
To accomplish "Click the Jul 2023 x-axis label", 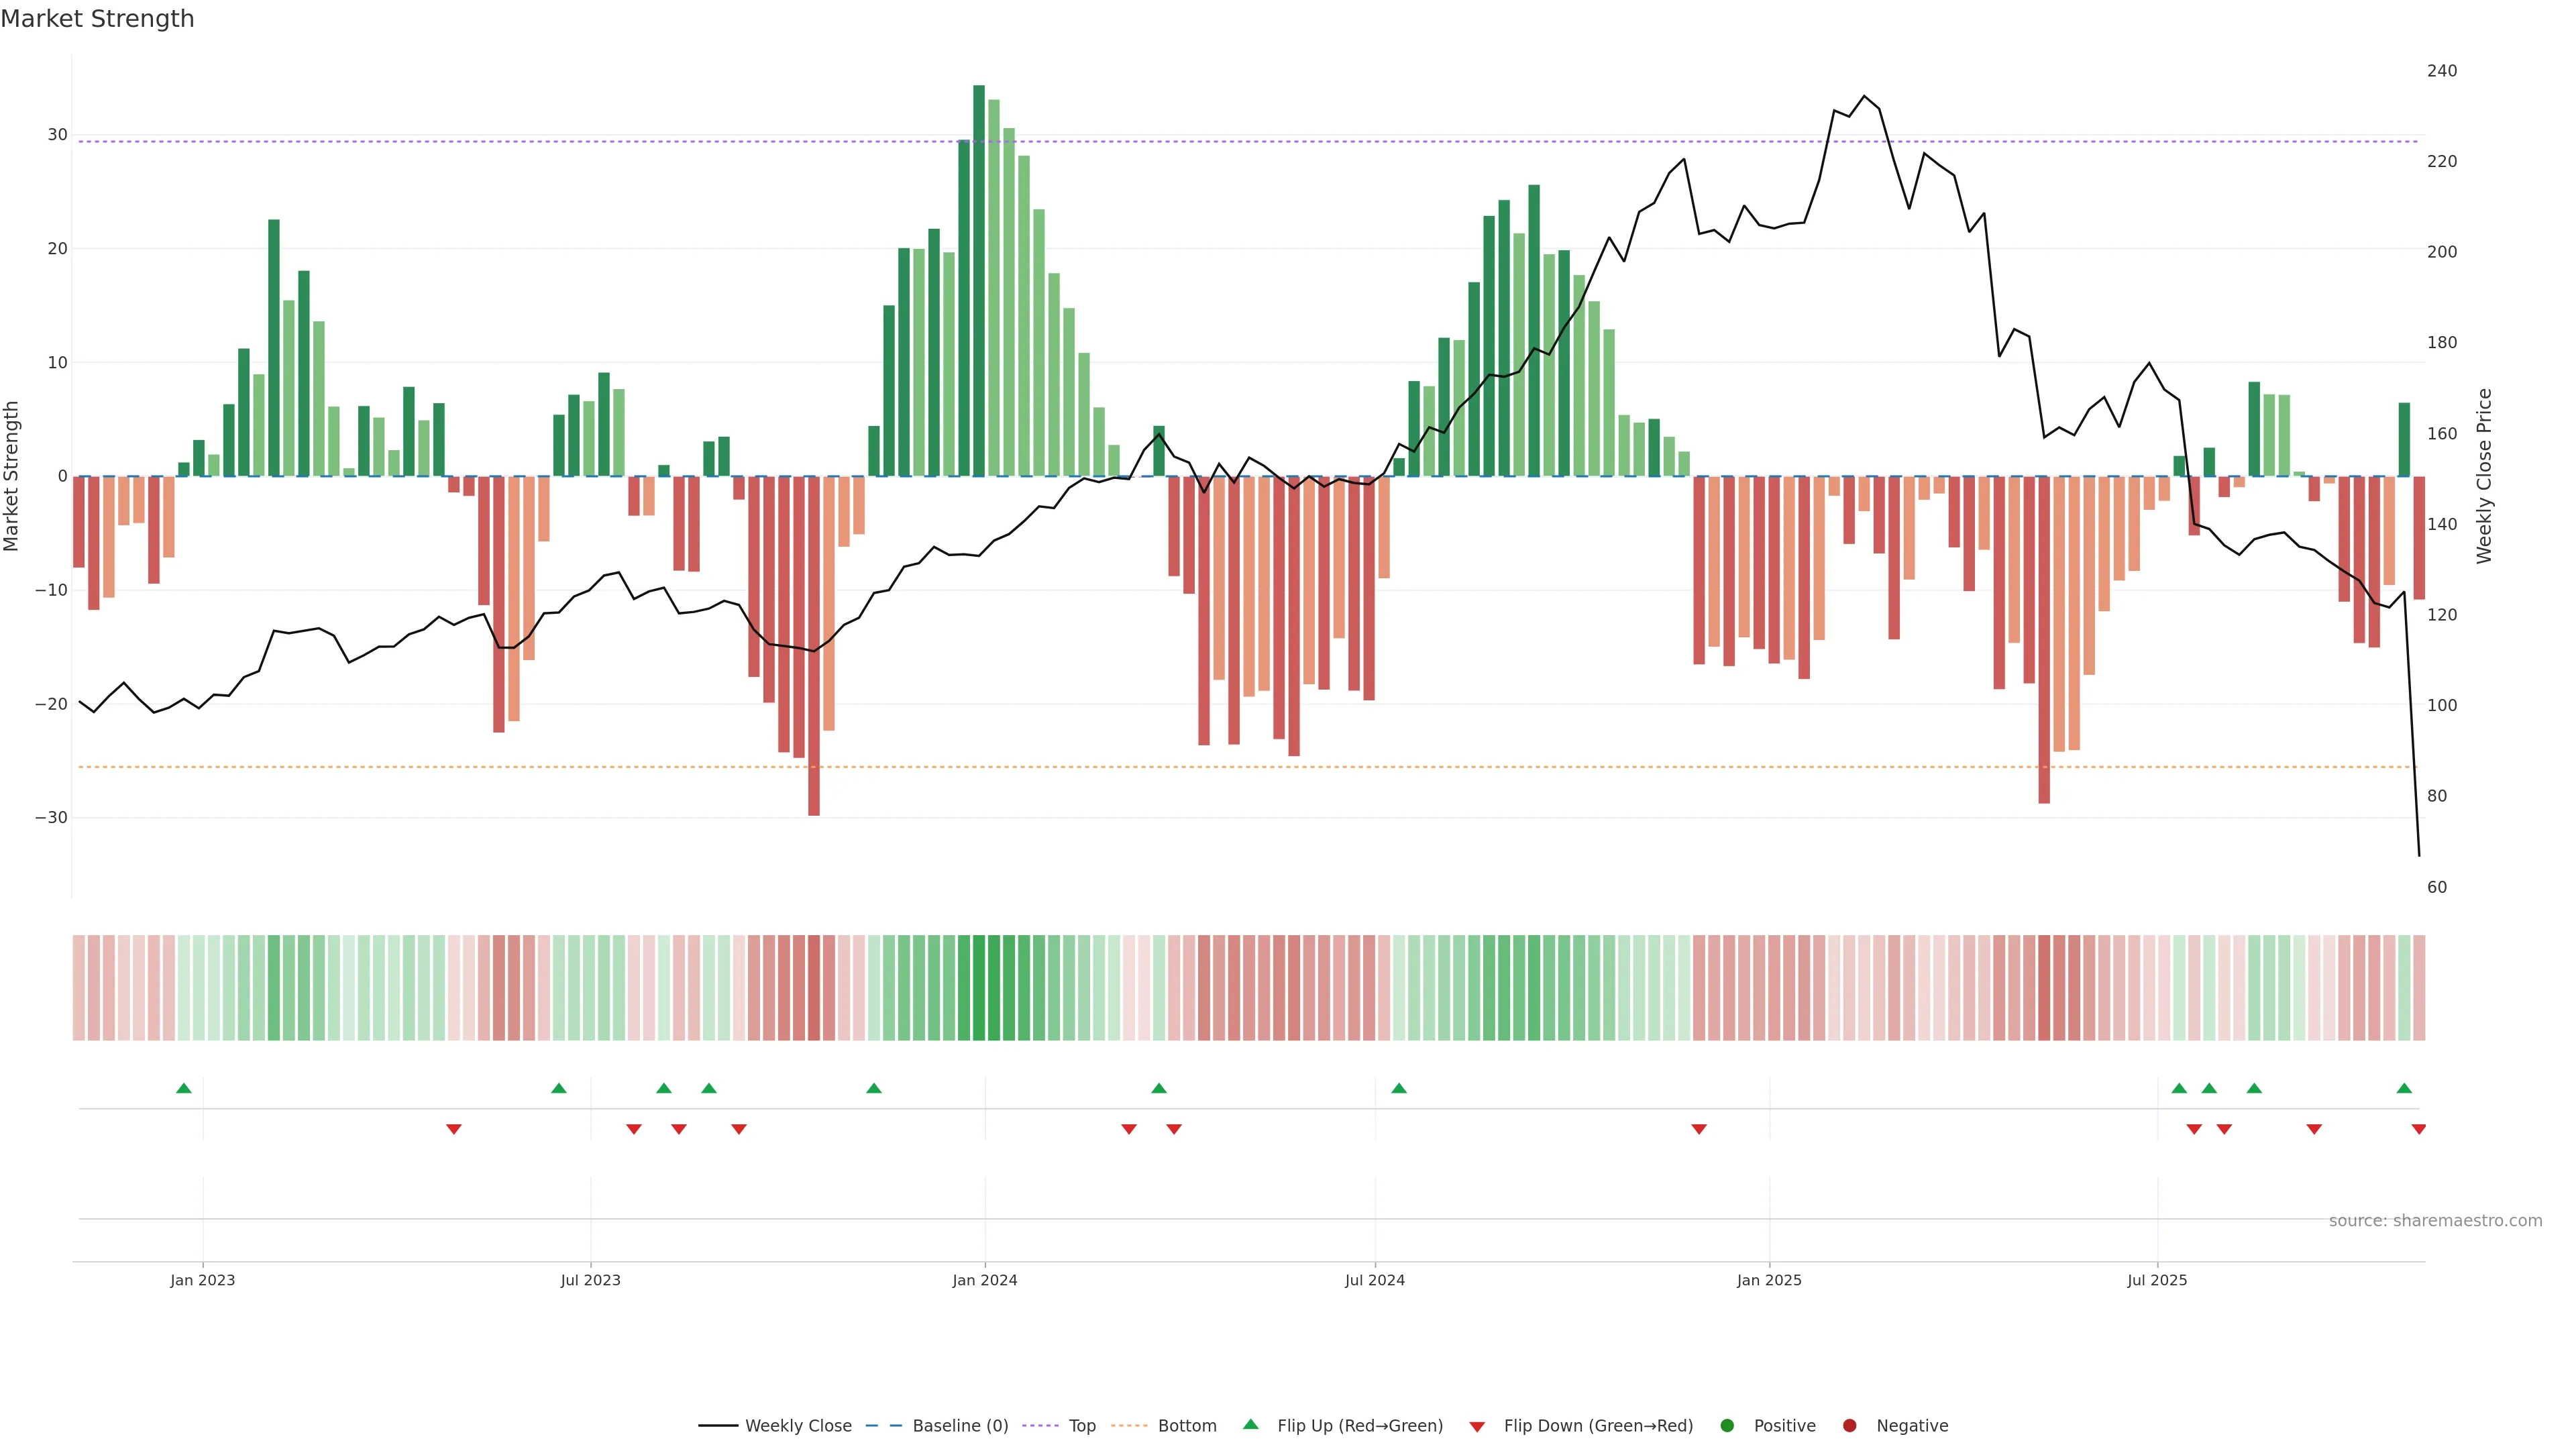I will pos(590,1280).
